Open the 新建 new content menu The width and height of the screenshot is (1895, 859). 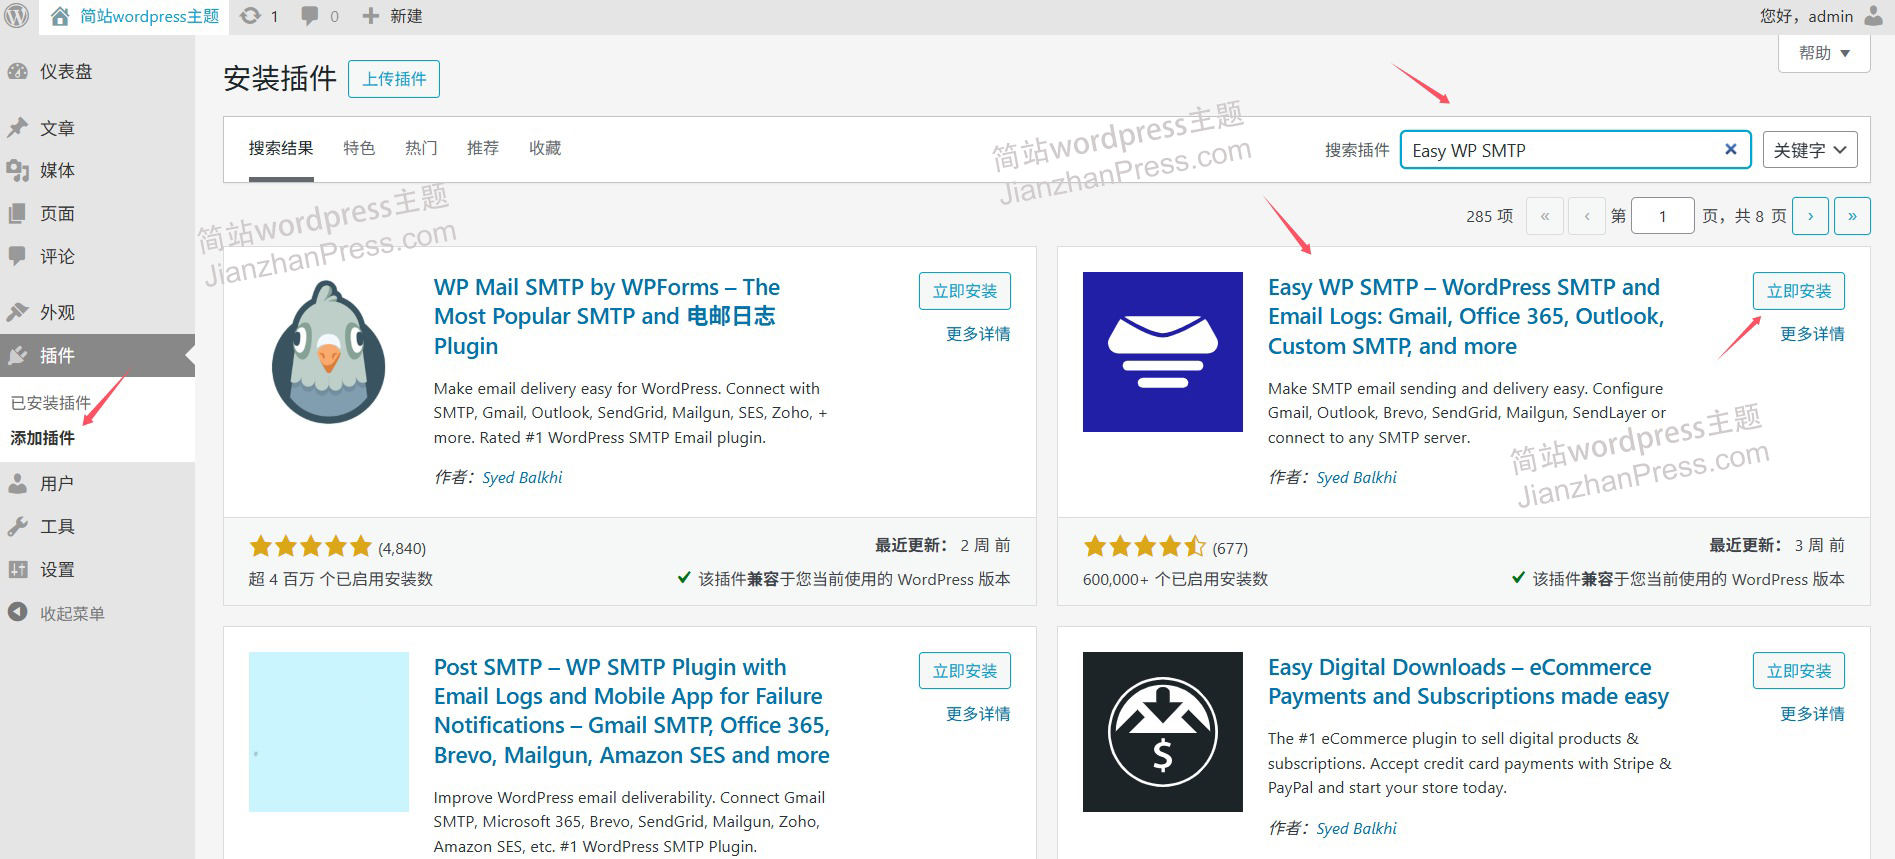pyautogui.click(x=393, y=16)
